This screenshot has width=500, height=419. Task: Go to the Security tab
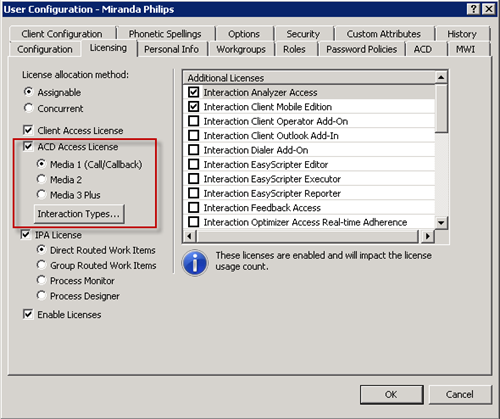click(x=303, y=34)
